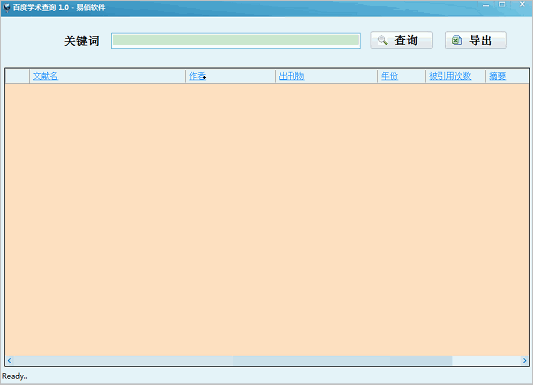Minimize the 百度学术查询 window
This screenshot has width=533, height=385.
486,5
